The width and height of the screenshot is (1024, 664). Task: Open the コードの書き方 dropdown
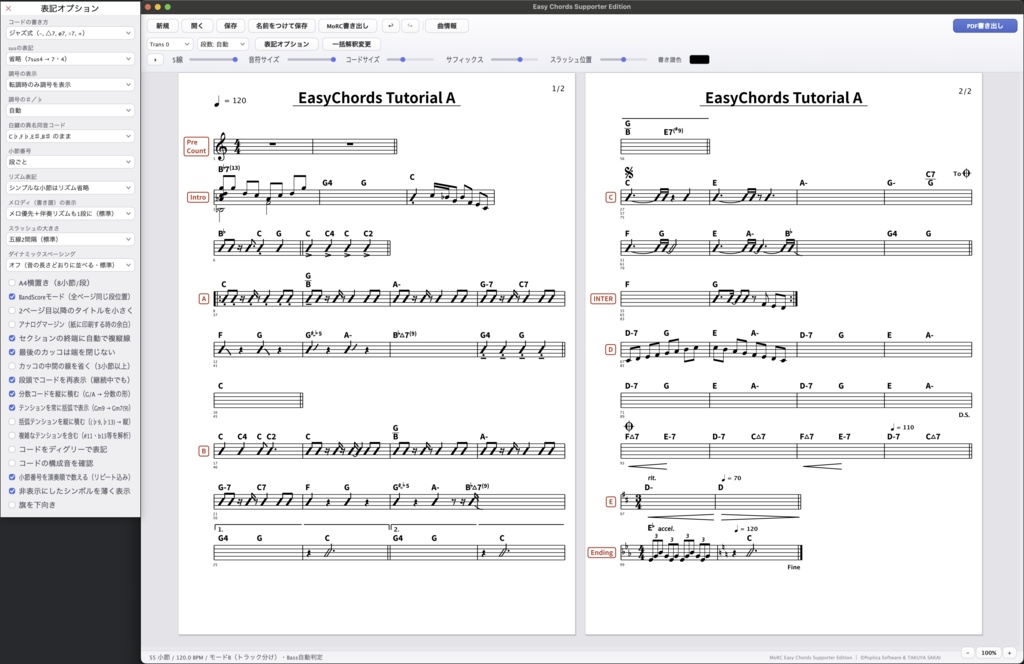point(70,33)
